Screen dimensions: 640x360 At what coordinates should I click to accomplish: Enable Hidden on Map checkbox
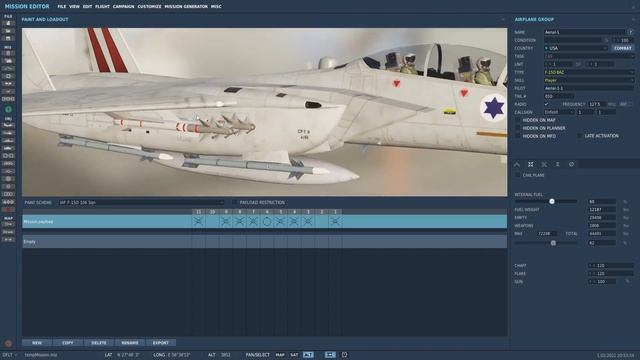tap(518, 120)
